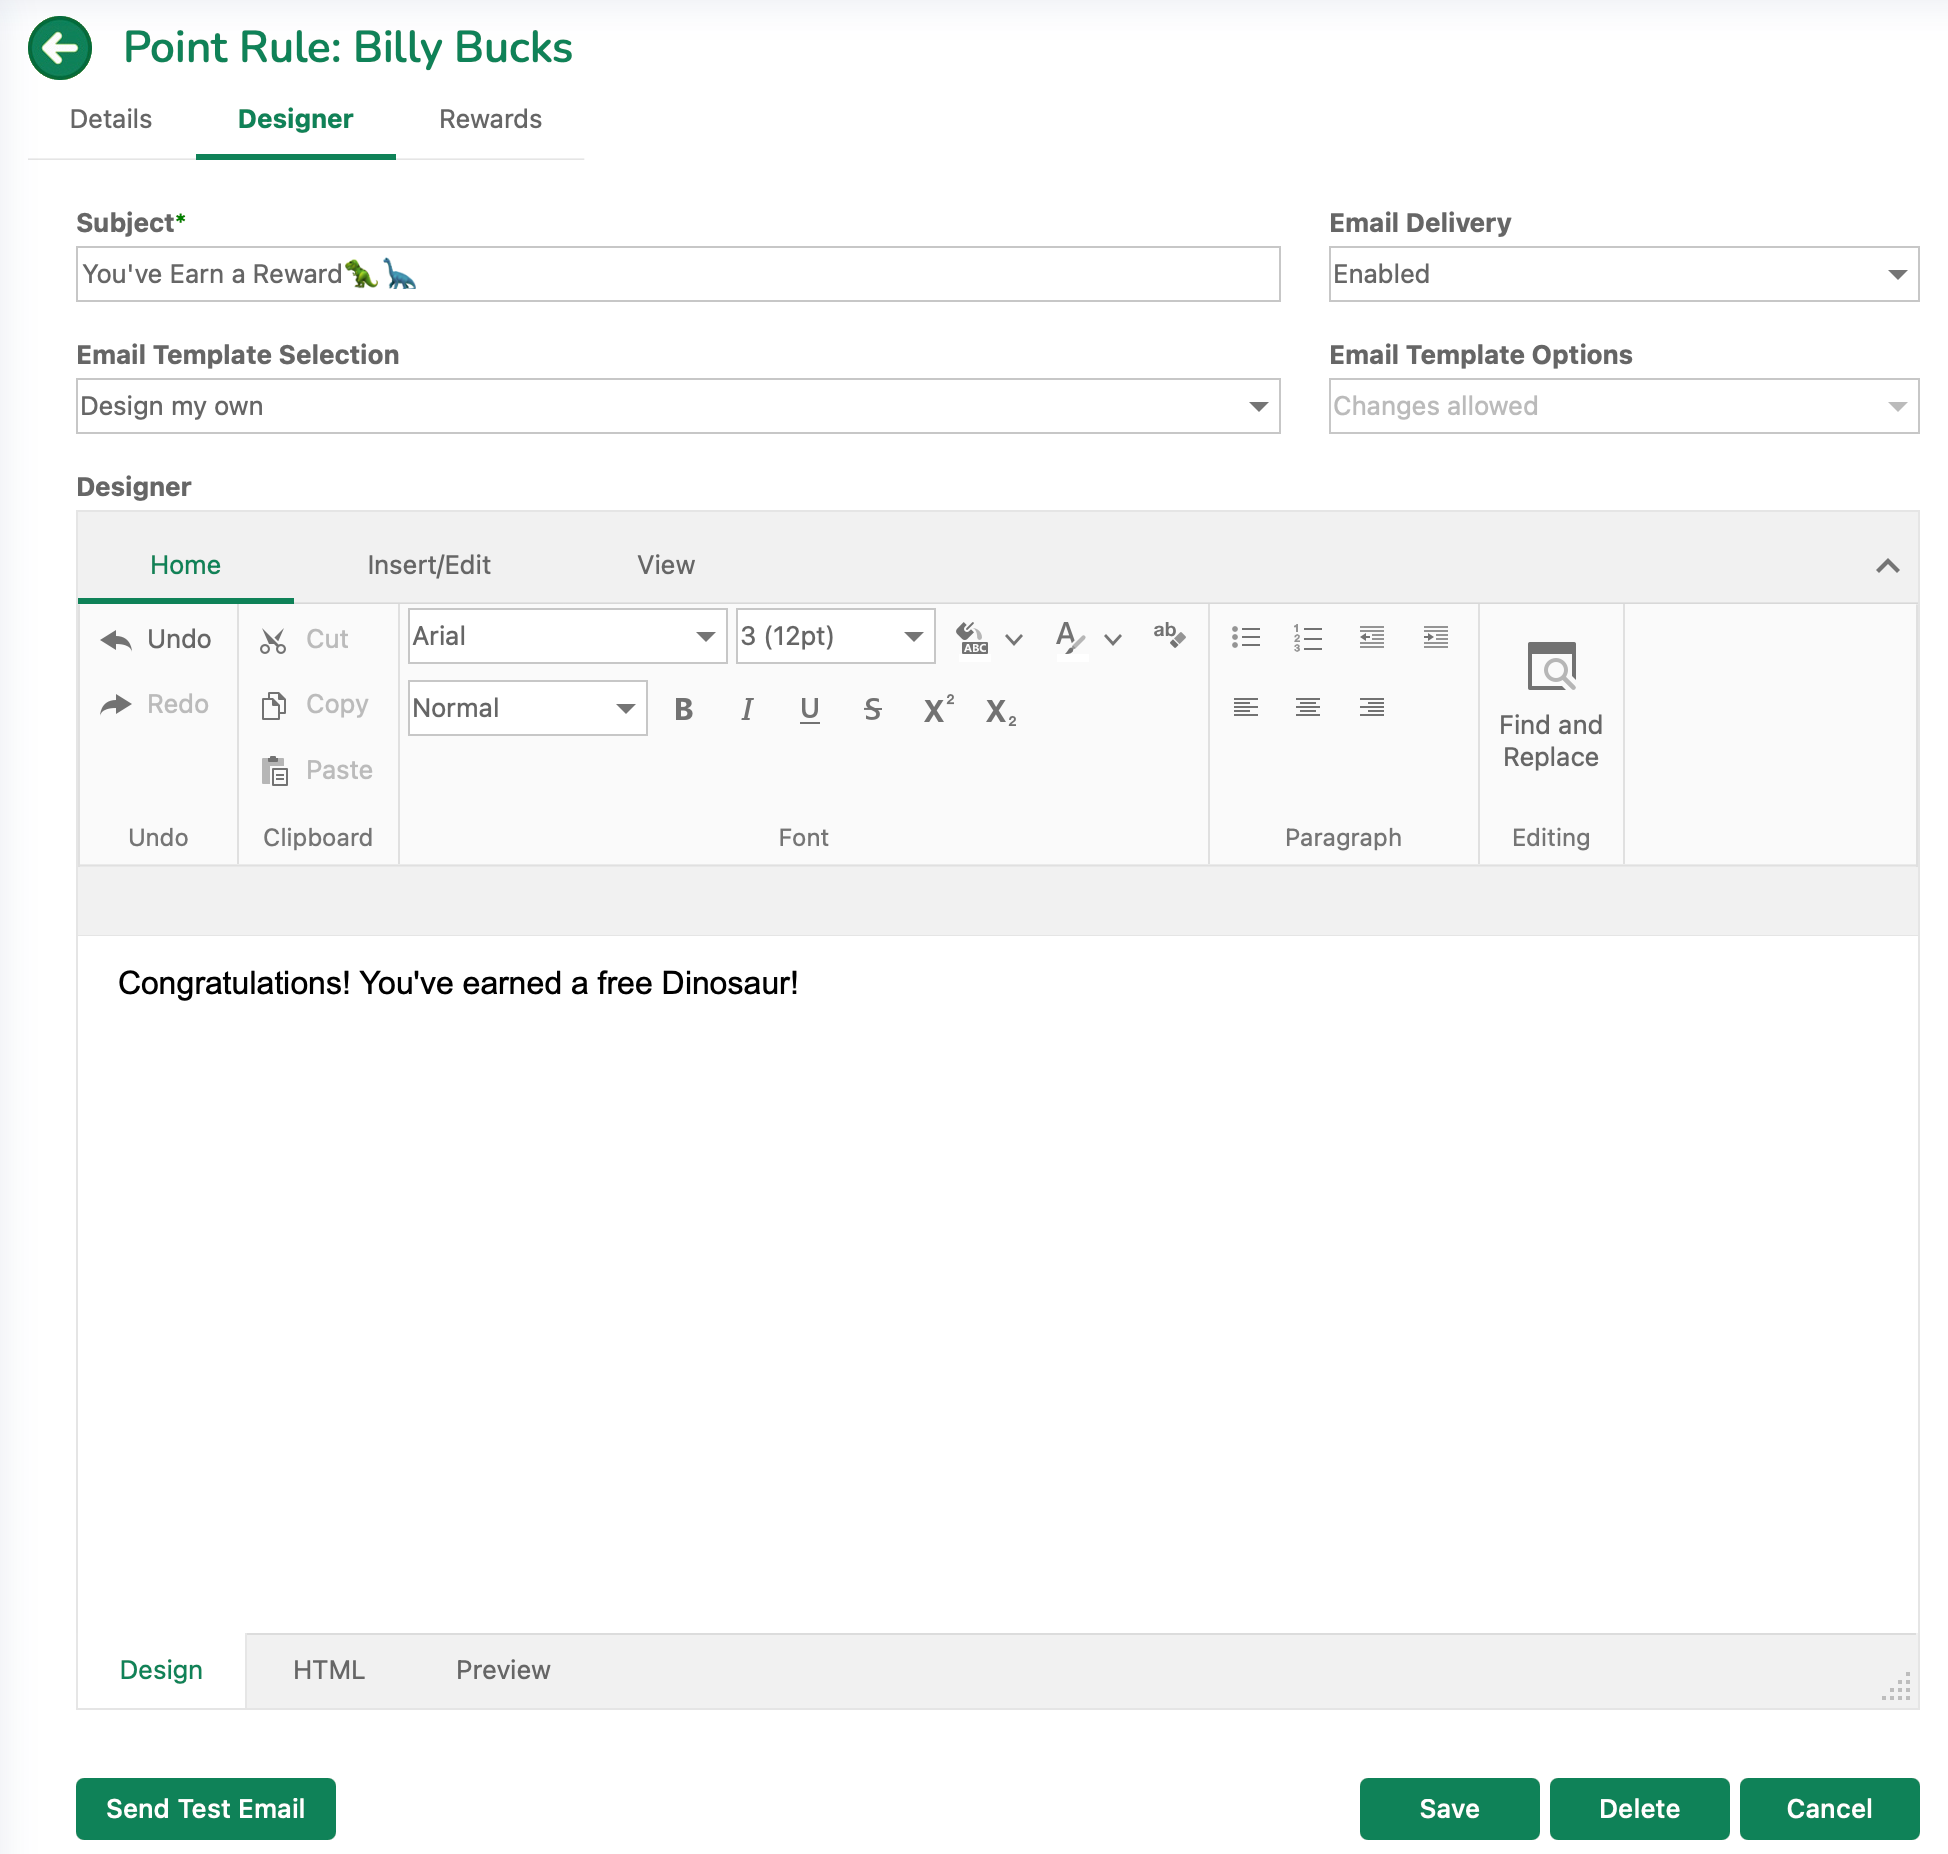The height and width of the screenshot is (1854, 1948).
Task: Toggle italic formatting
Action: click(746, 709)
